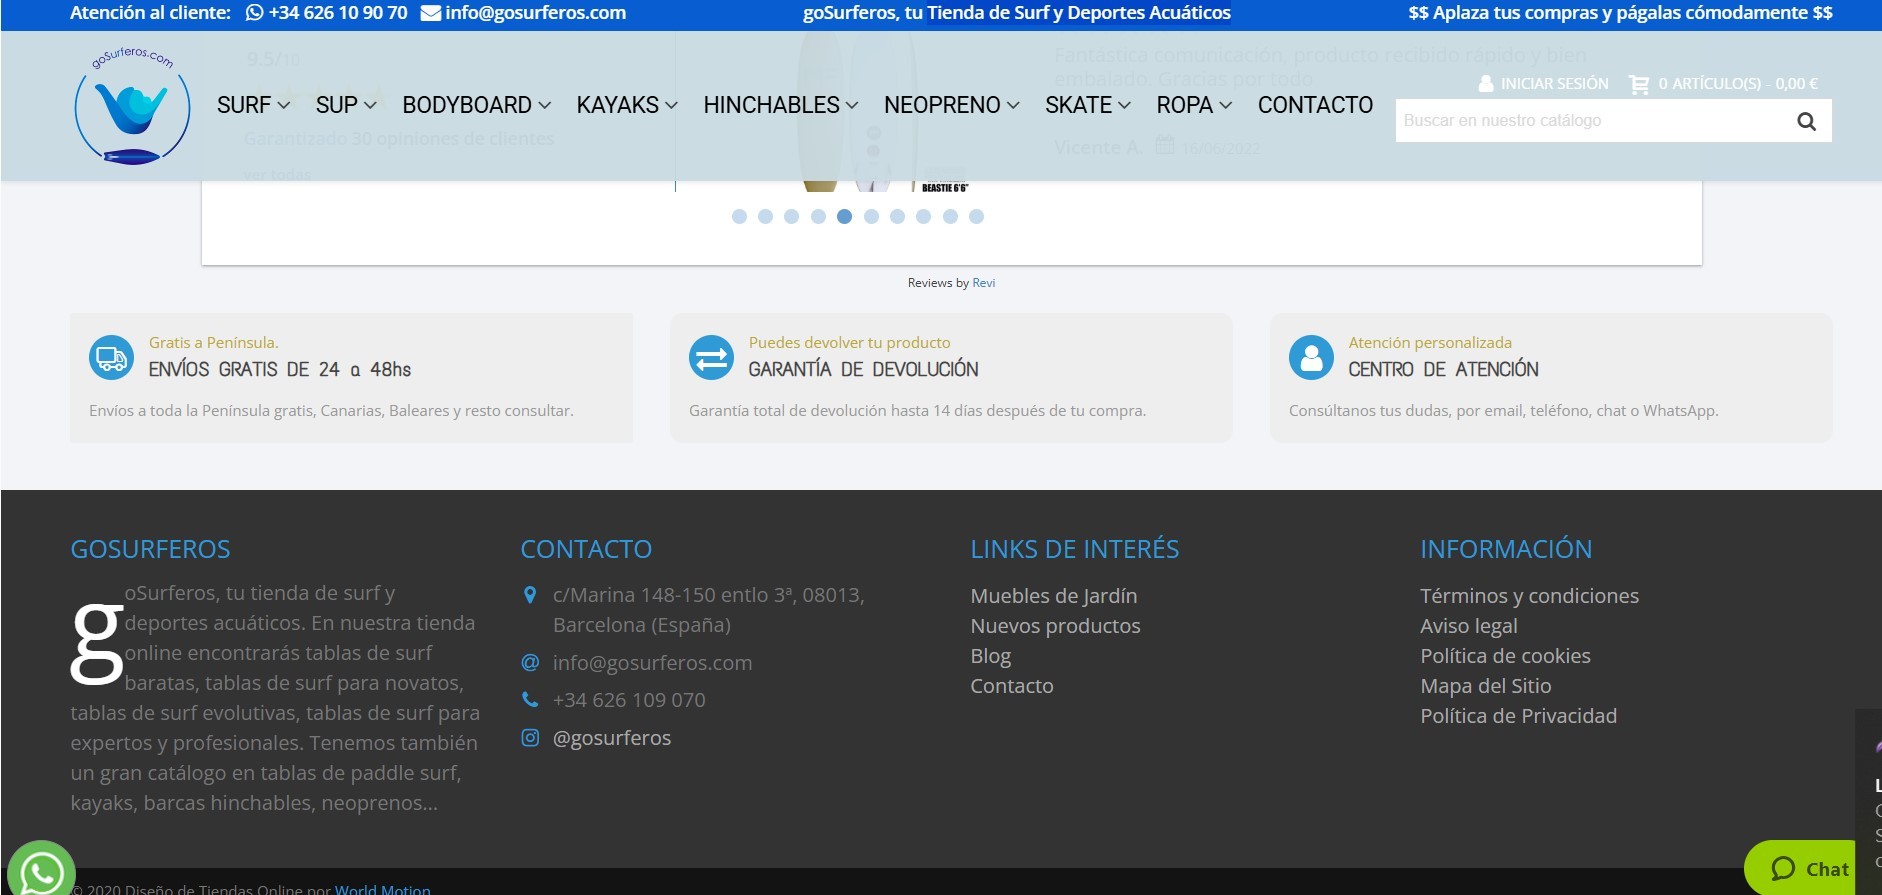Select the sixth carousel dot
Screen dimensions: 1882x895
(x=871, y=216)
